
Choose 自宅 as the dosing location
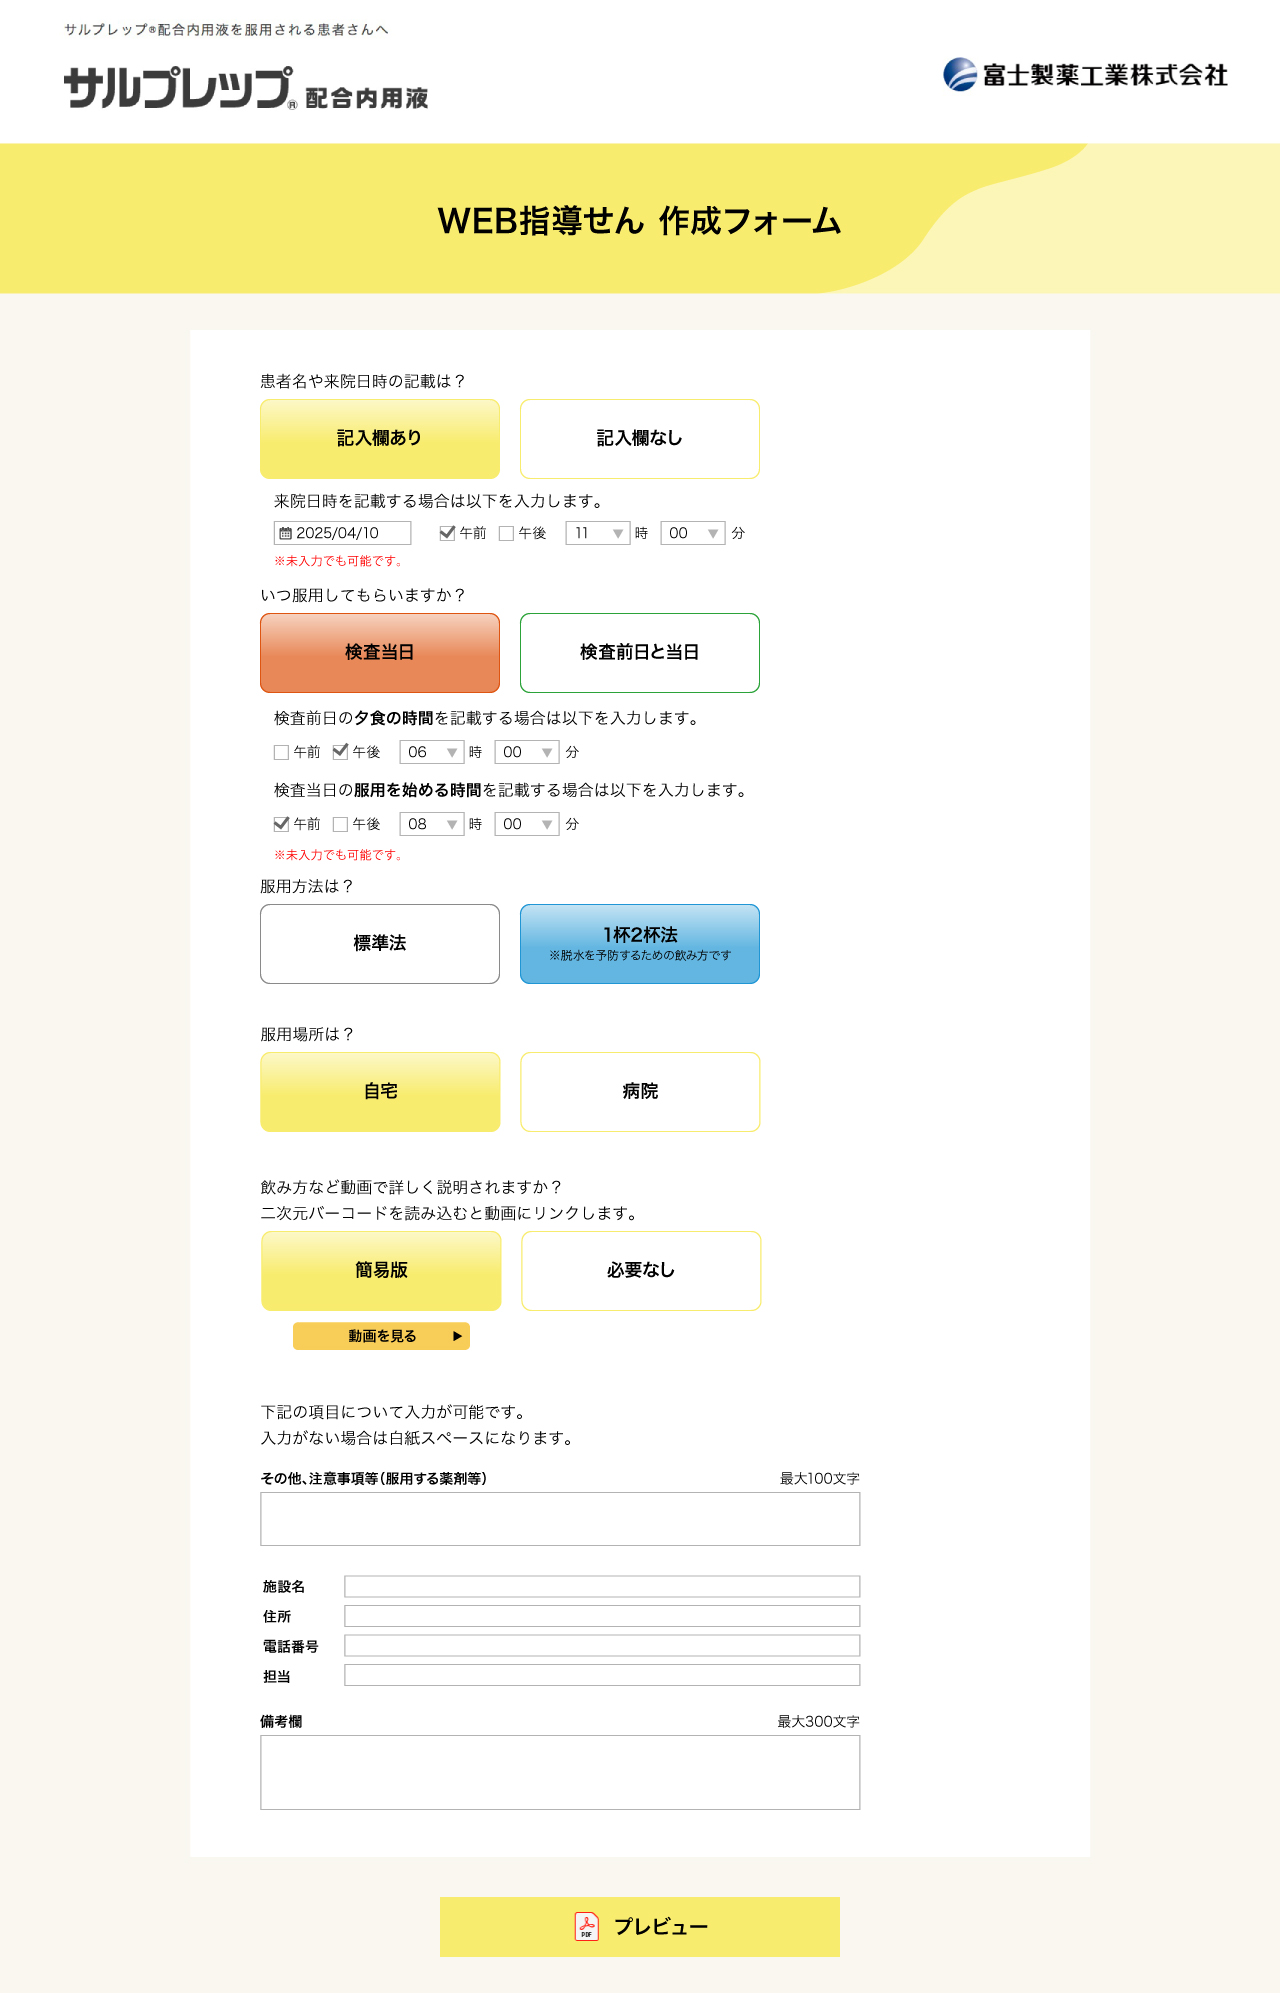pos(380,1092)
